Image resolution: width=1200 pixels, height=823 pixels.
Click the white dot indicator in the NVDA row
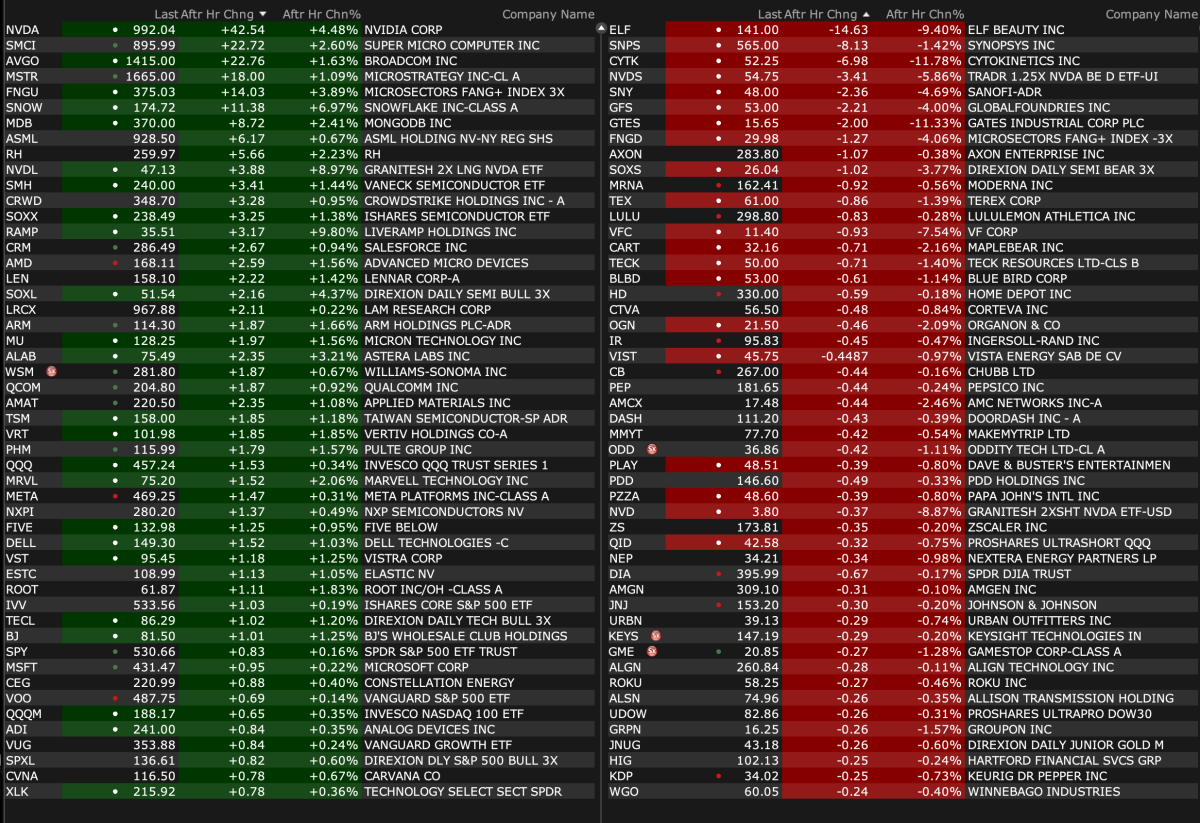pos(117,30)
